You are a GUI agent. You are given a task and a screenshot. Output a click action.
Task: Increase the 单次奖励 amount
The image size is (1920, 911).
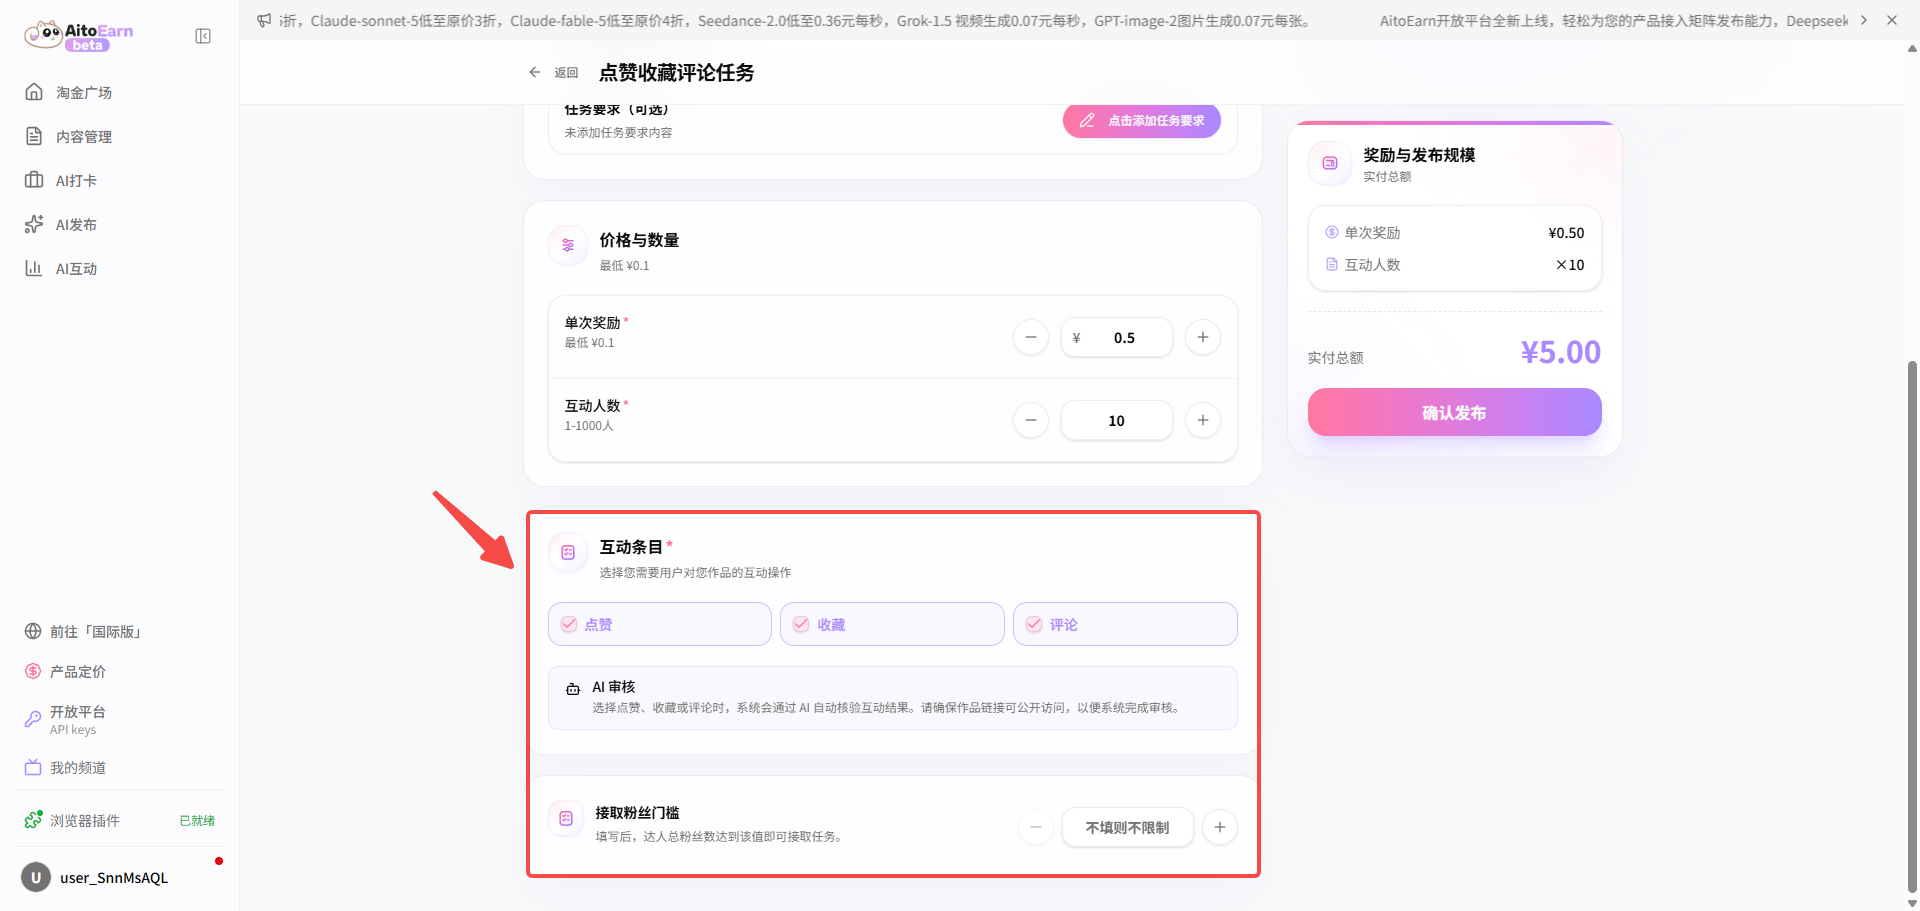tap(1203, 337)
